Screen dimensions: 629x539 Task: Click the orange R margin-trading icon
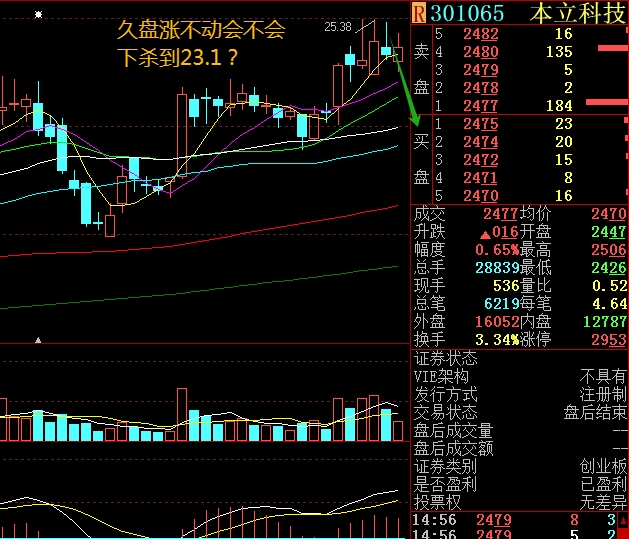[419, 14]
